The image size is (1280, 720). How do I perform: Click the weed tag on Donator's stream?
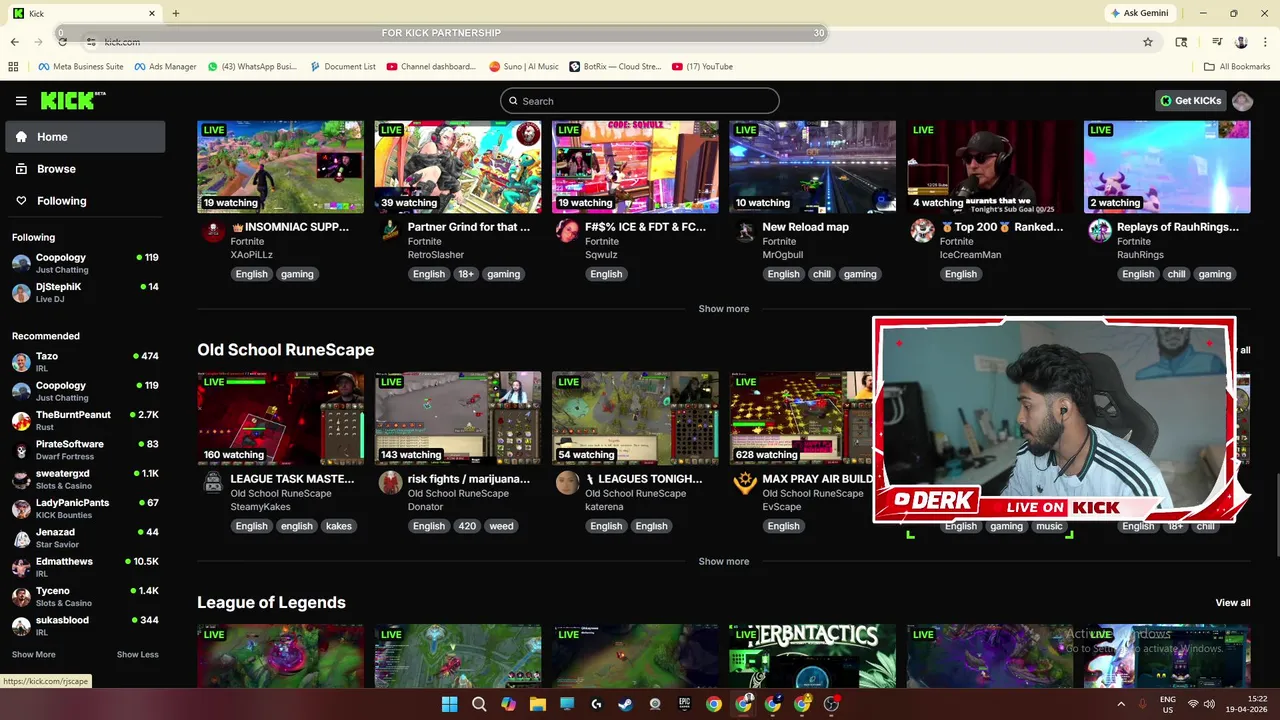(x=501, y=526)
